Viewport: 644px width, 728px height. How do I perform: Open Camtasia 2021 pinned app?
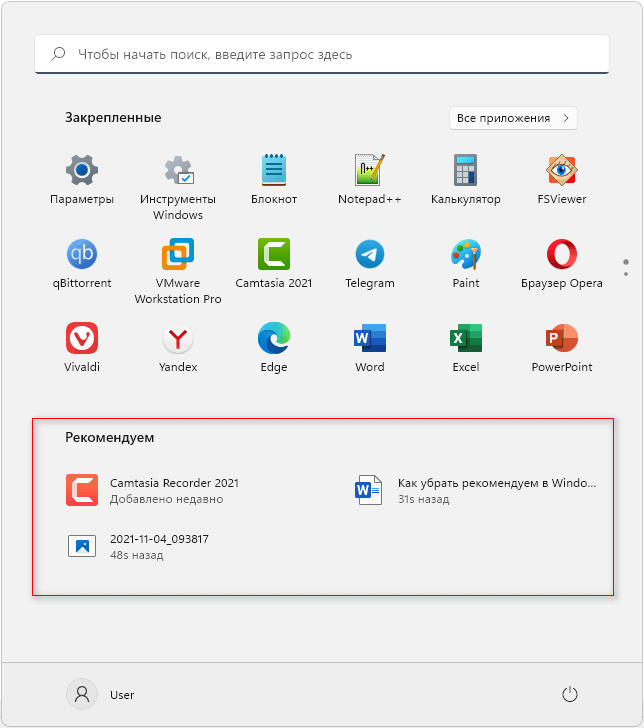(274, 264)
